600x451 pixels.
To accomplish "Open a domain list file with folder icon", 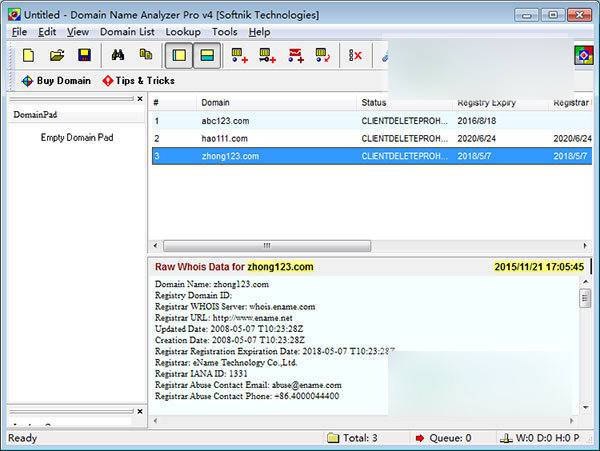I will (57, 55).
